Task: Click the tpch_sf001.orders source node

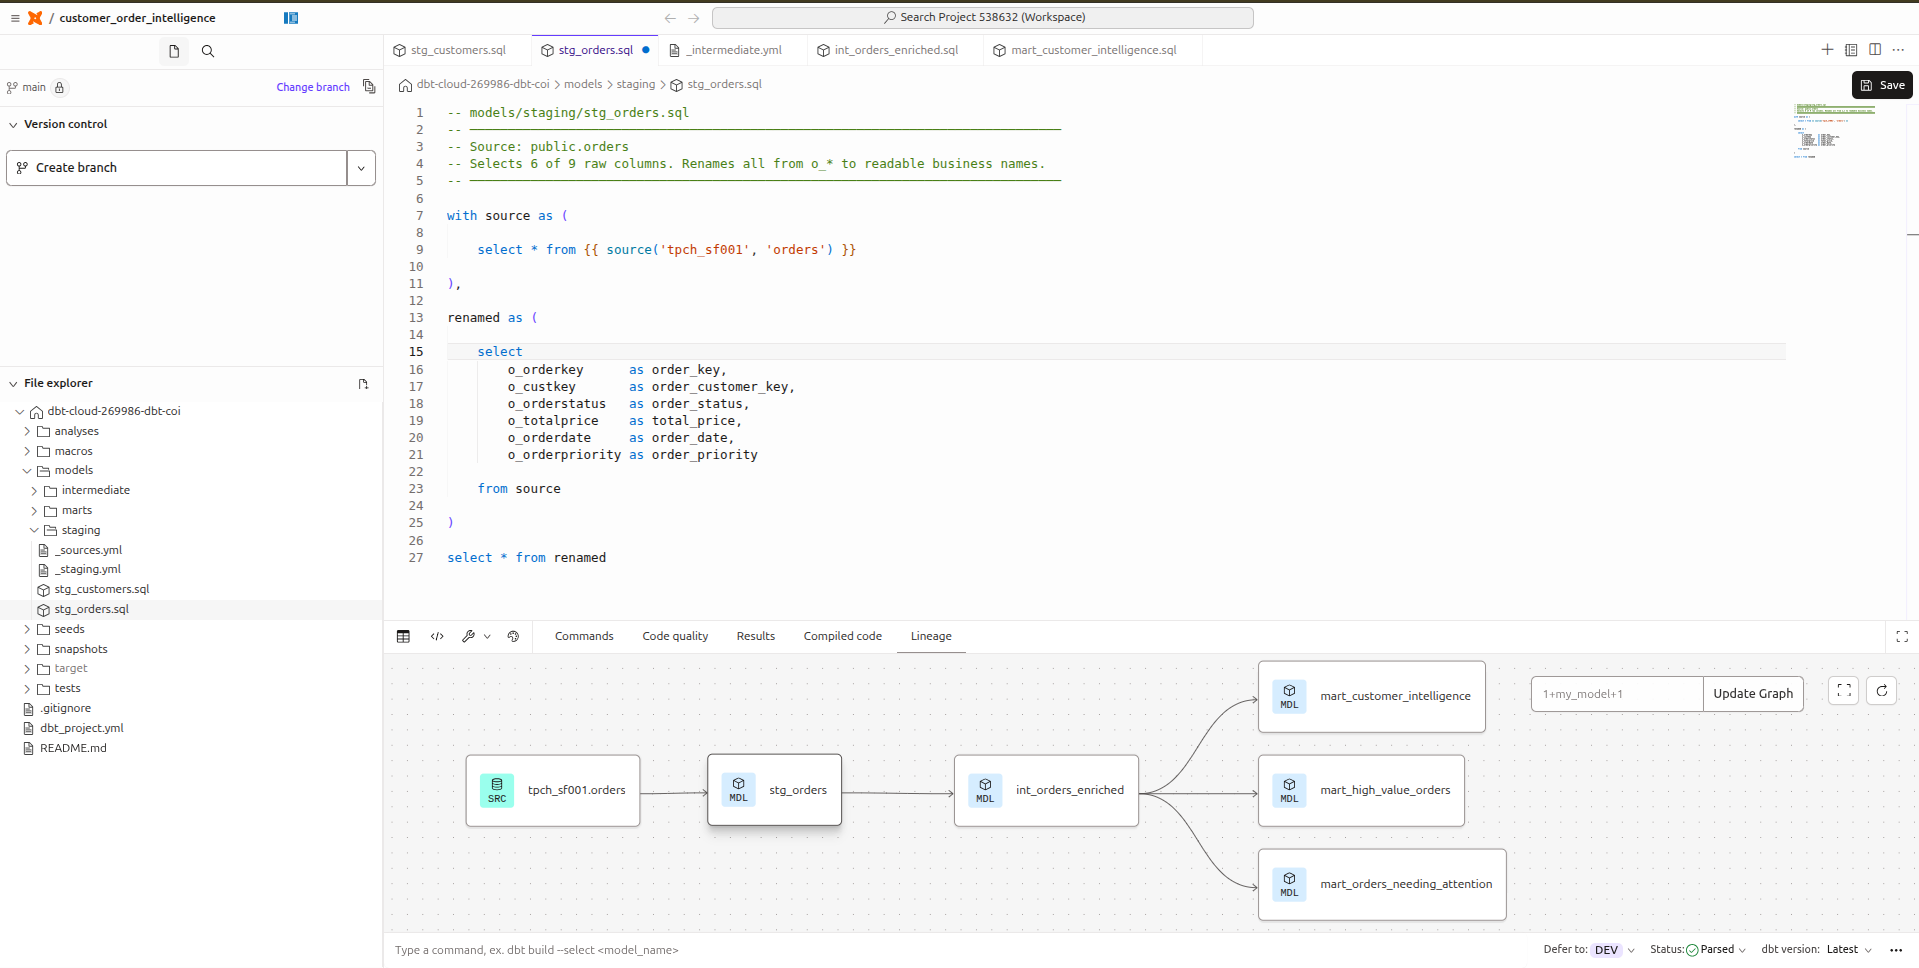Action: 553,790
